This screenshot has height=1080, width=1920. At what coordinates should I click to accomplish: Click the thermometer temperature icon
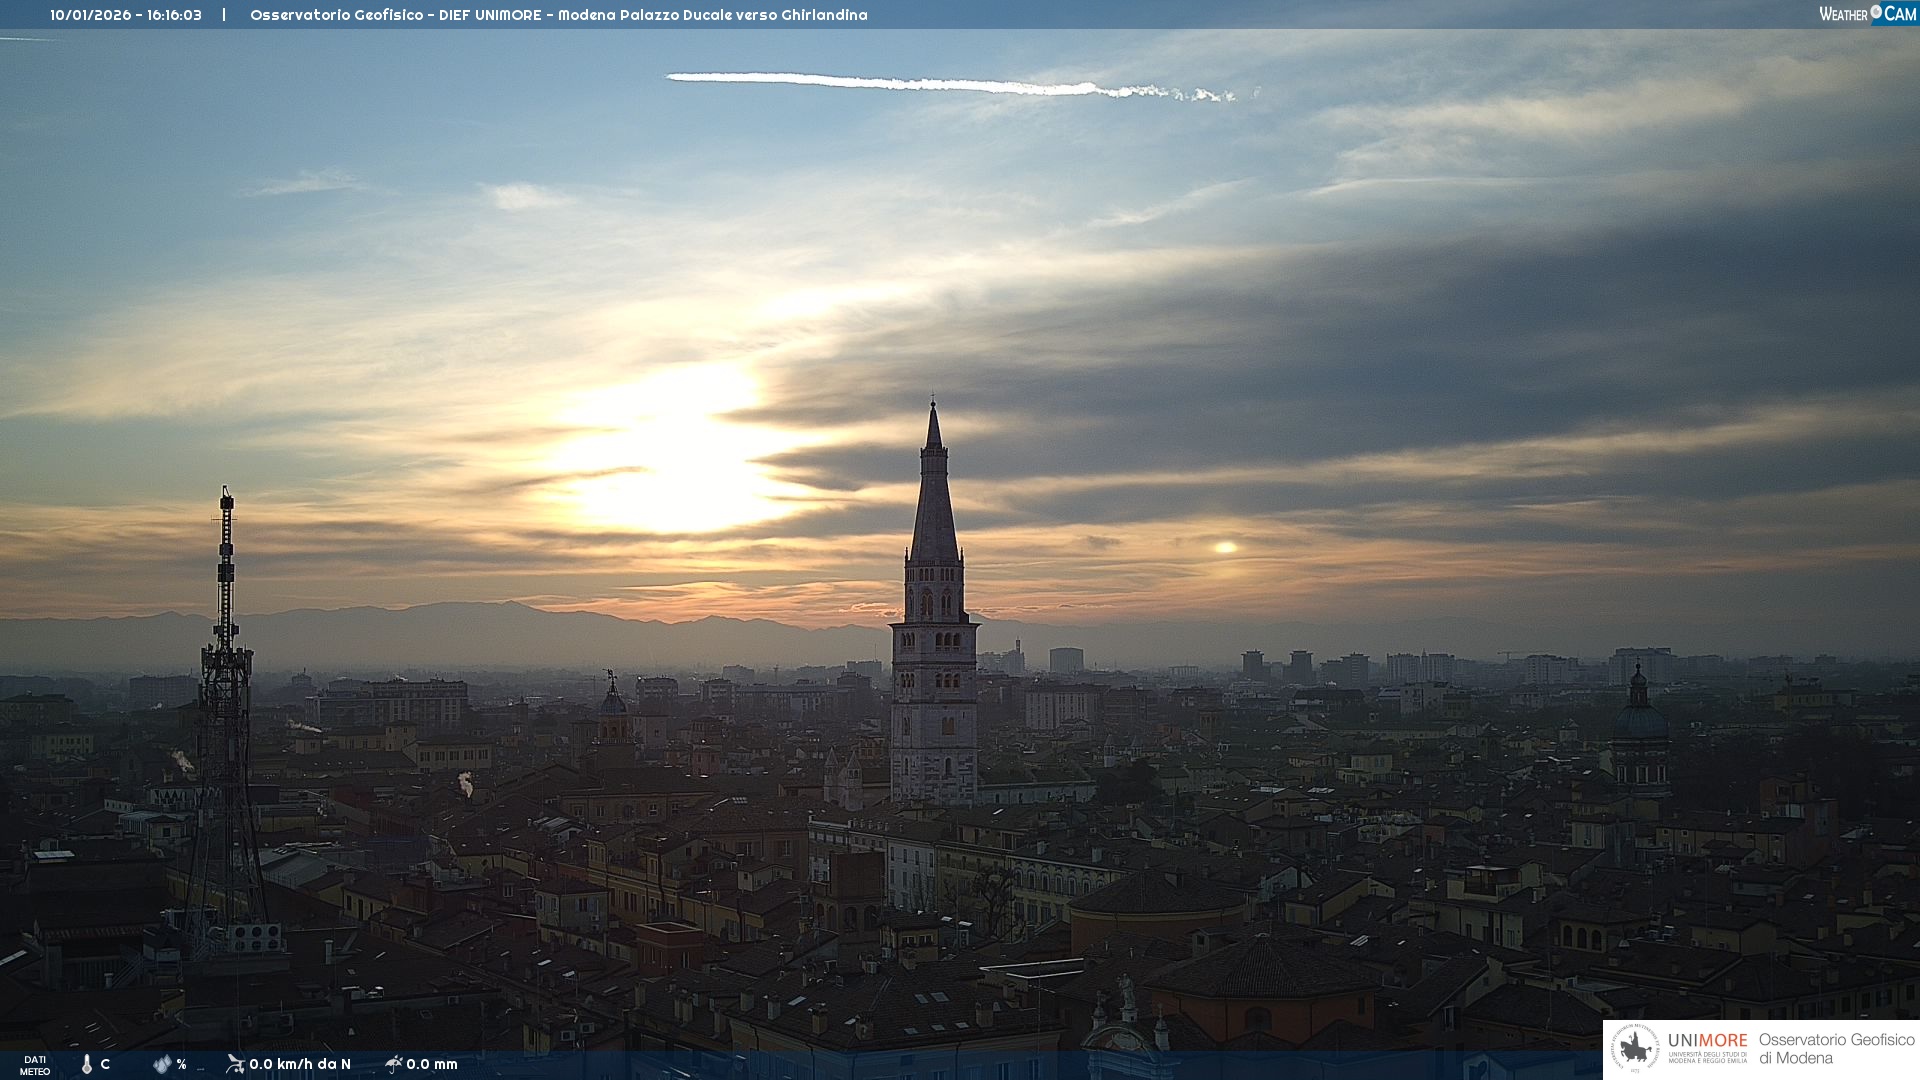[86, 1064]
